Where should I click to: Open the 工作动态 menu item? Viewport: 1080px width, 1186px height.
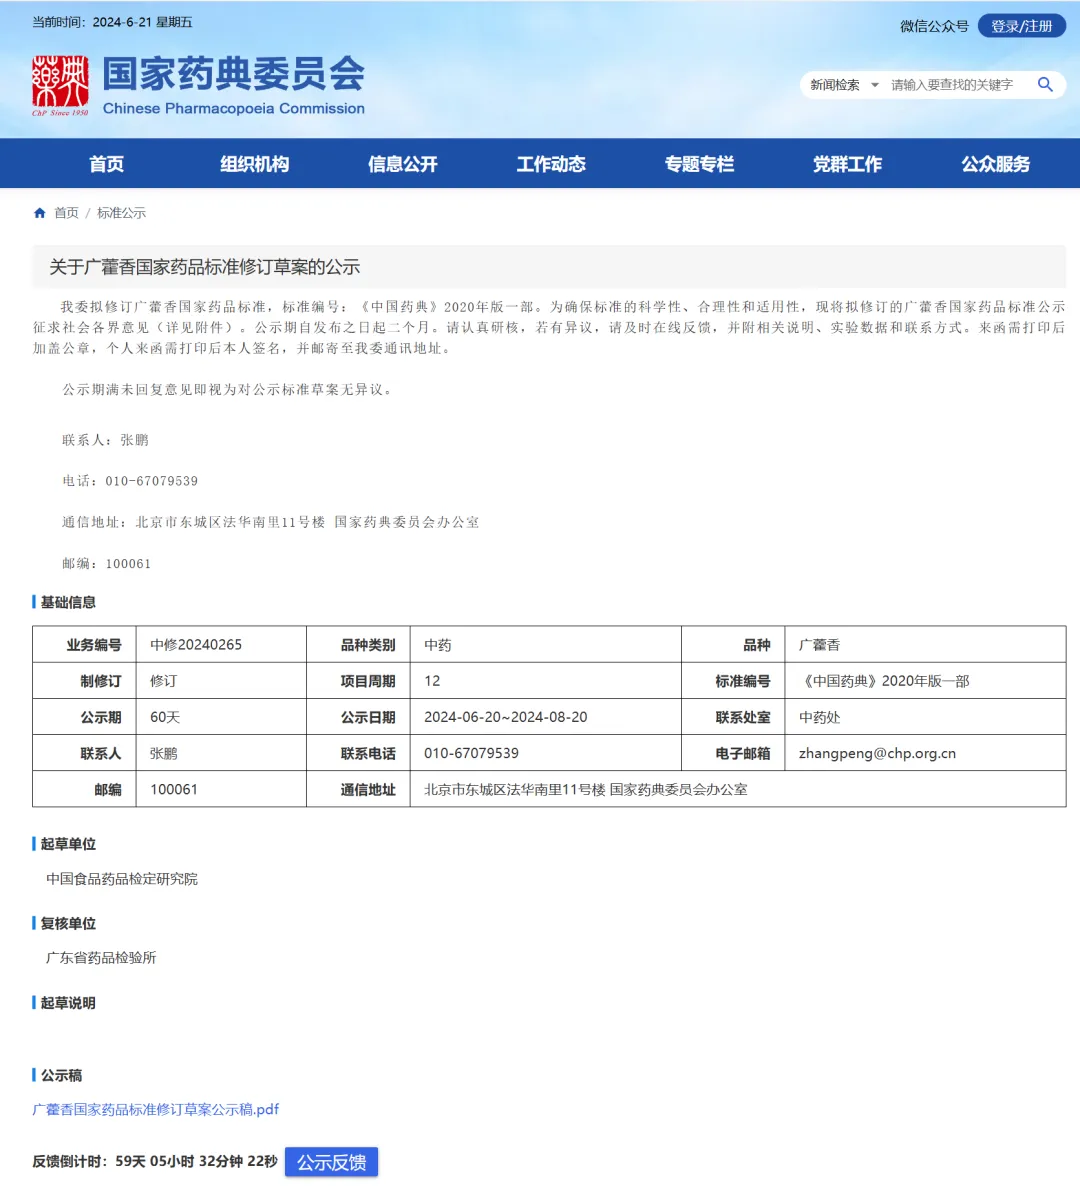(x=551, y=164)
